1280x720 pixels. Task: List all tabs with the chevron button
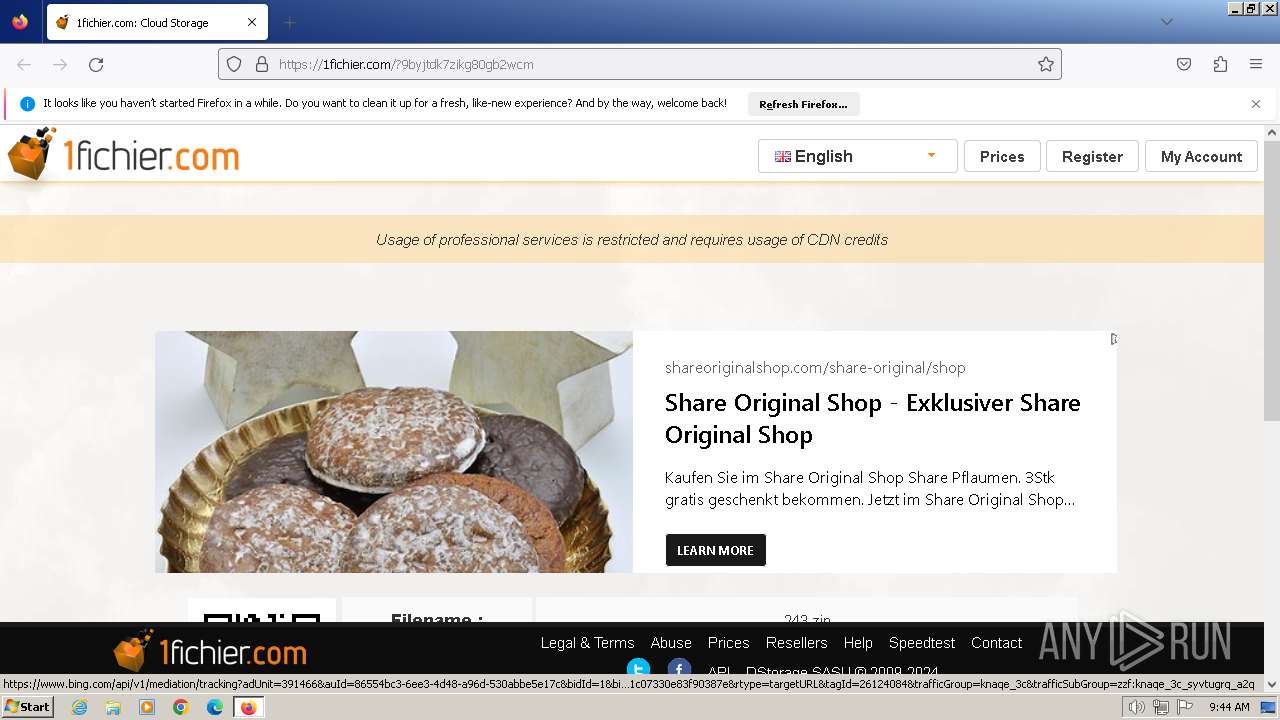pos(1166,22)
